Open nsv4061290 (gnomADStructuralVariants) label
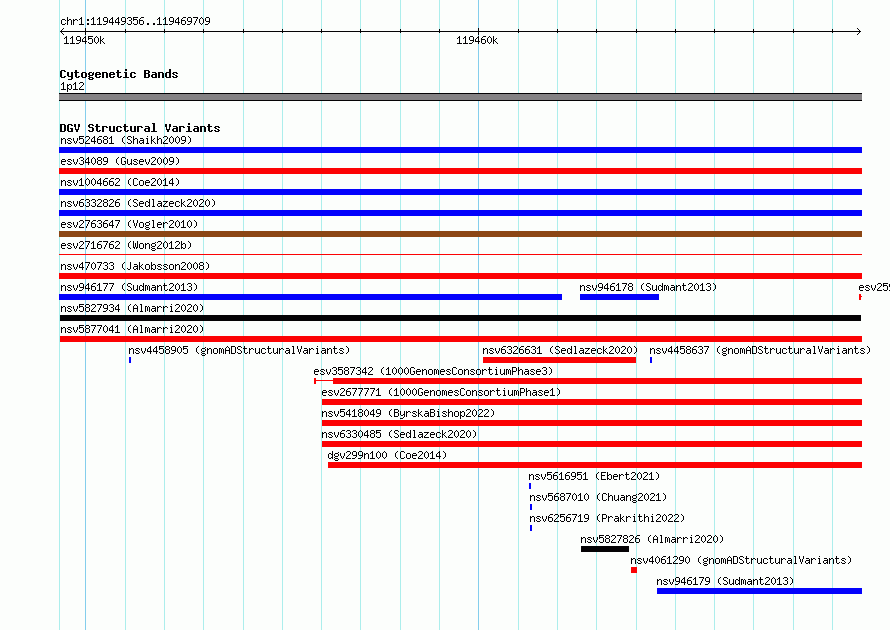 coord(741,560)
